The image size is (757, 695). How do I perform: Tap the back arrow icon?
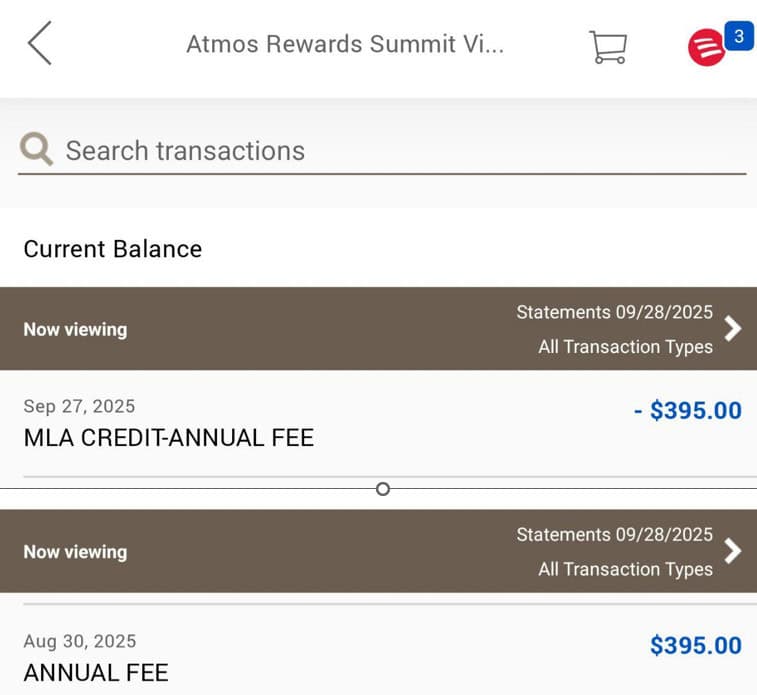(39, 44)
